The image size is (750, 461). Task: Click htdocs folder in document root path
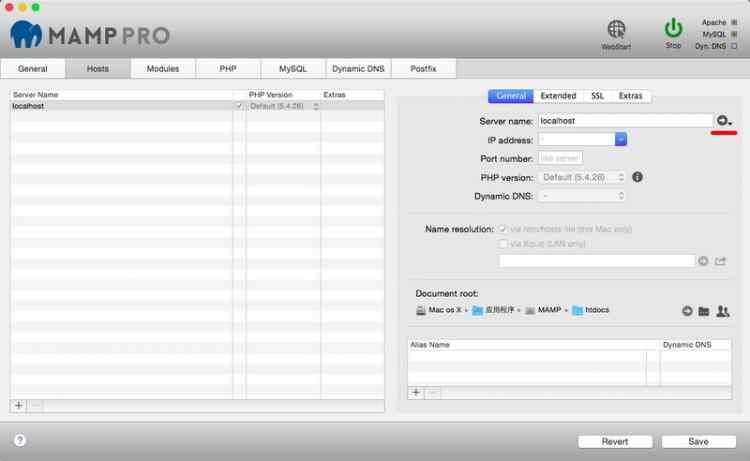[x=591, y=310]
